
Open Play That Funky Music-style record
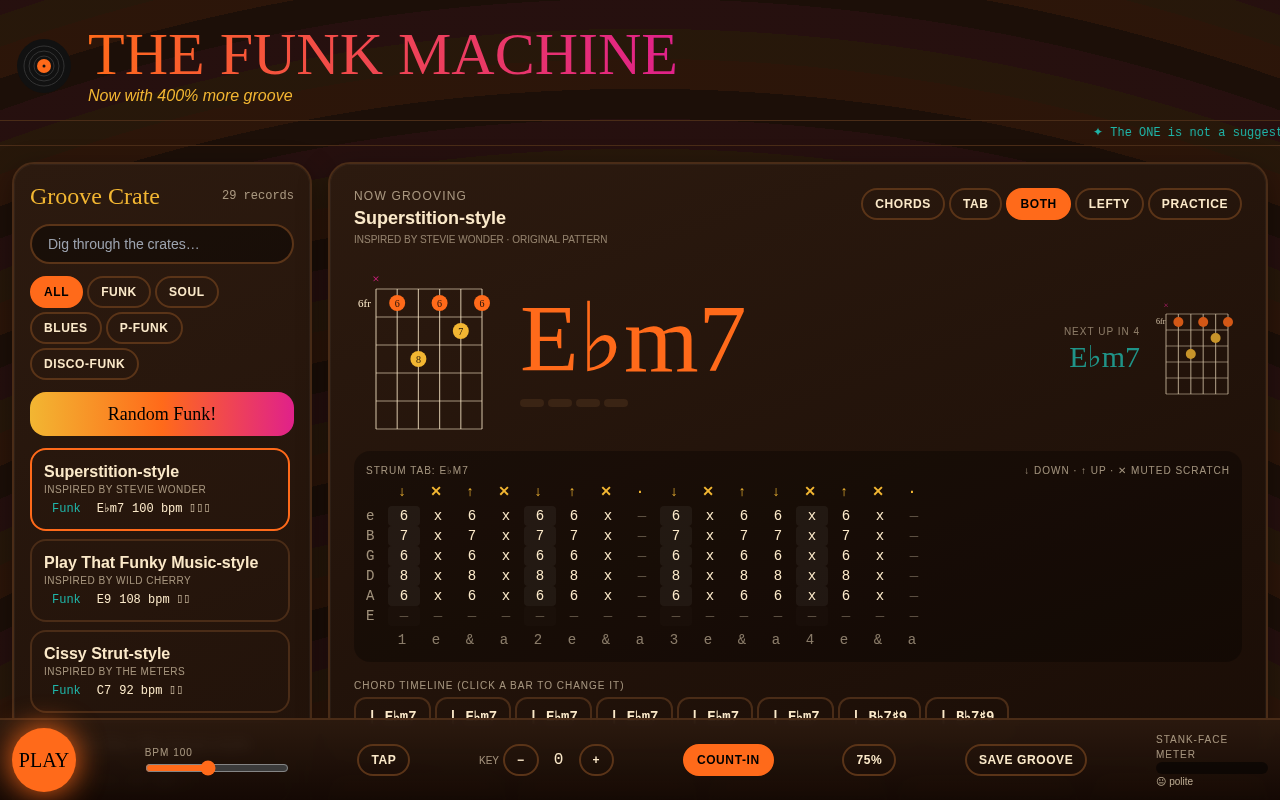click(160, 580)
